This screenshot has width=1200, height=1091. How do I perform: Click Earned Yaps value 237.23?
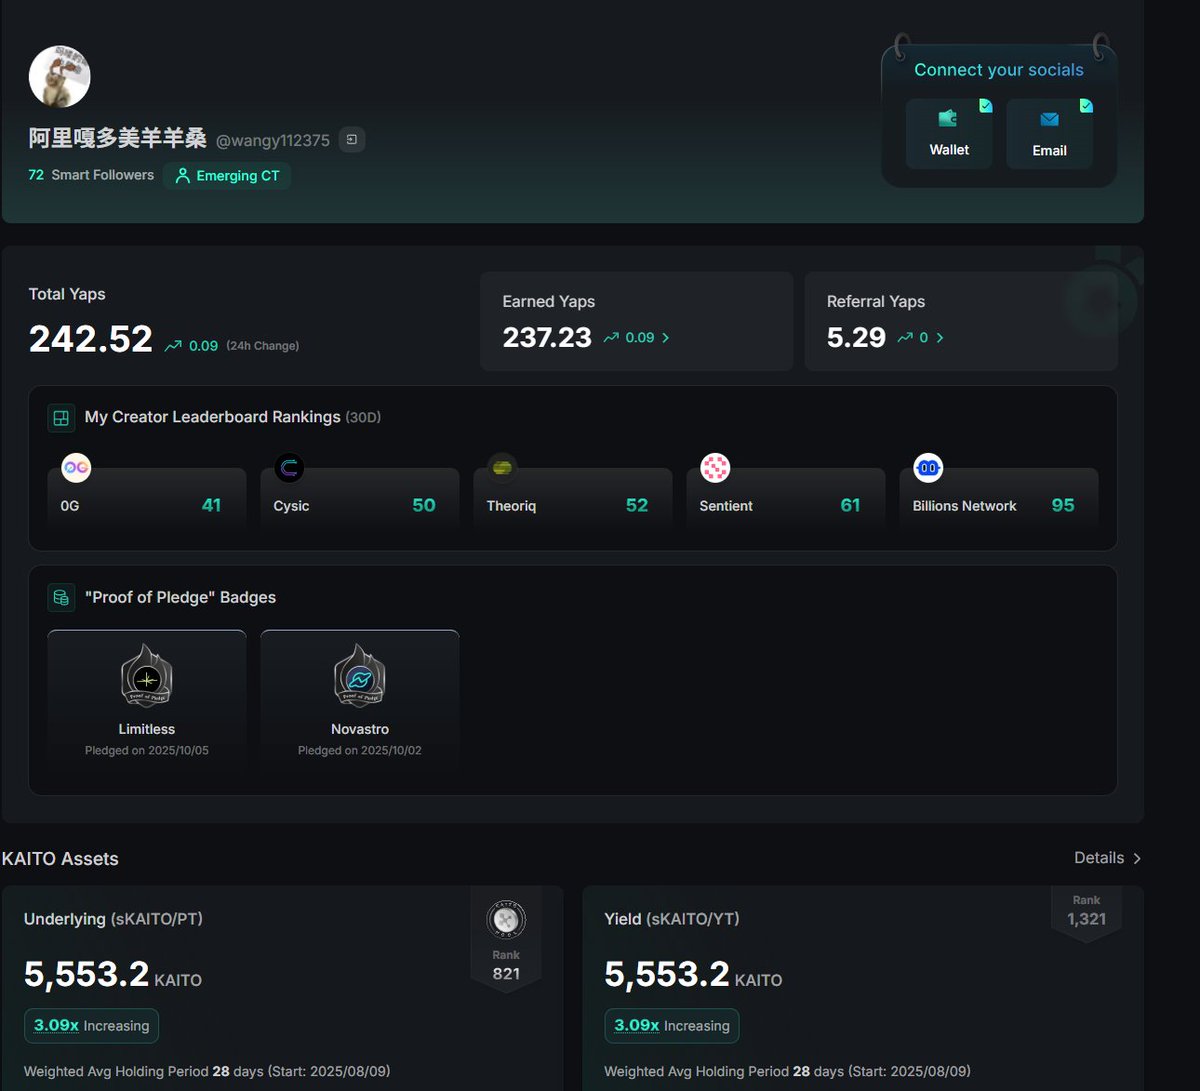pos(547,338)
